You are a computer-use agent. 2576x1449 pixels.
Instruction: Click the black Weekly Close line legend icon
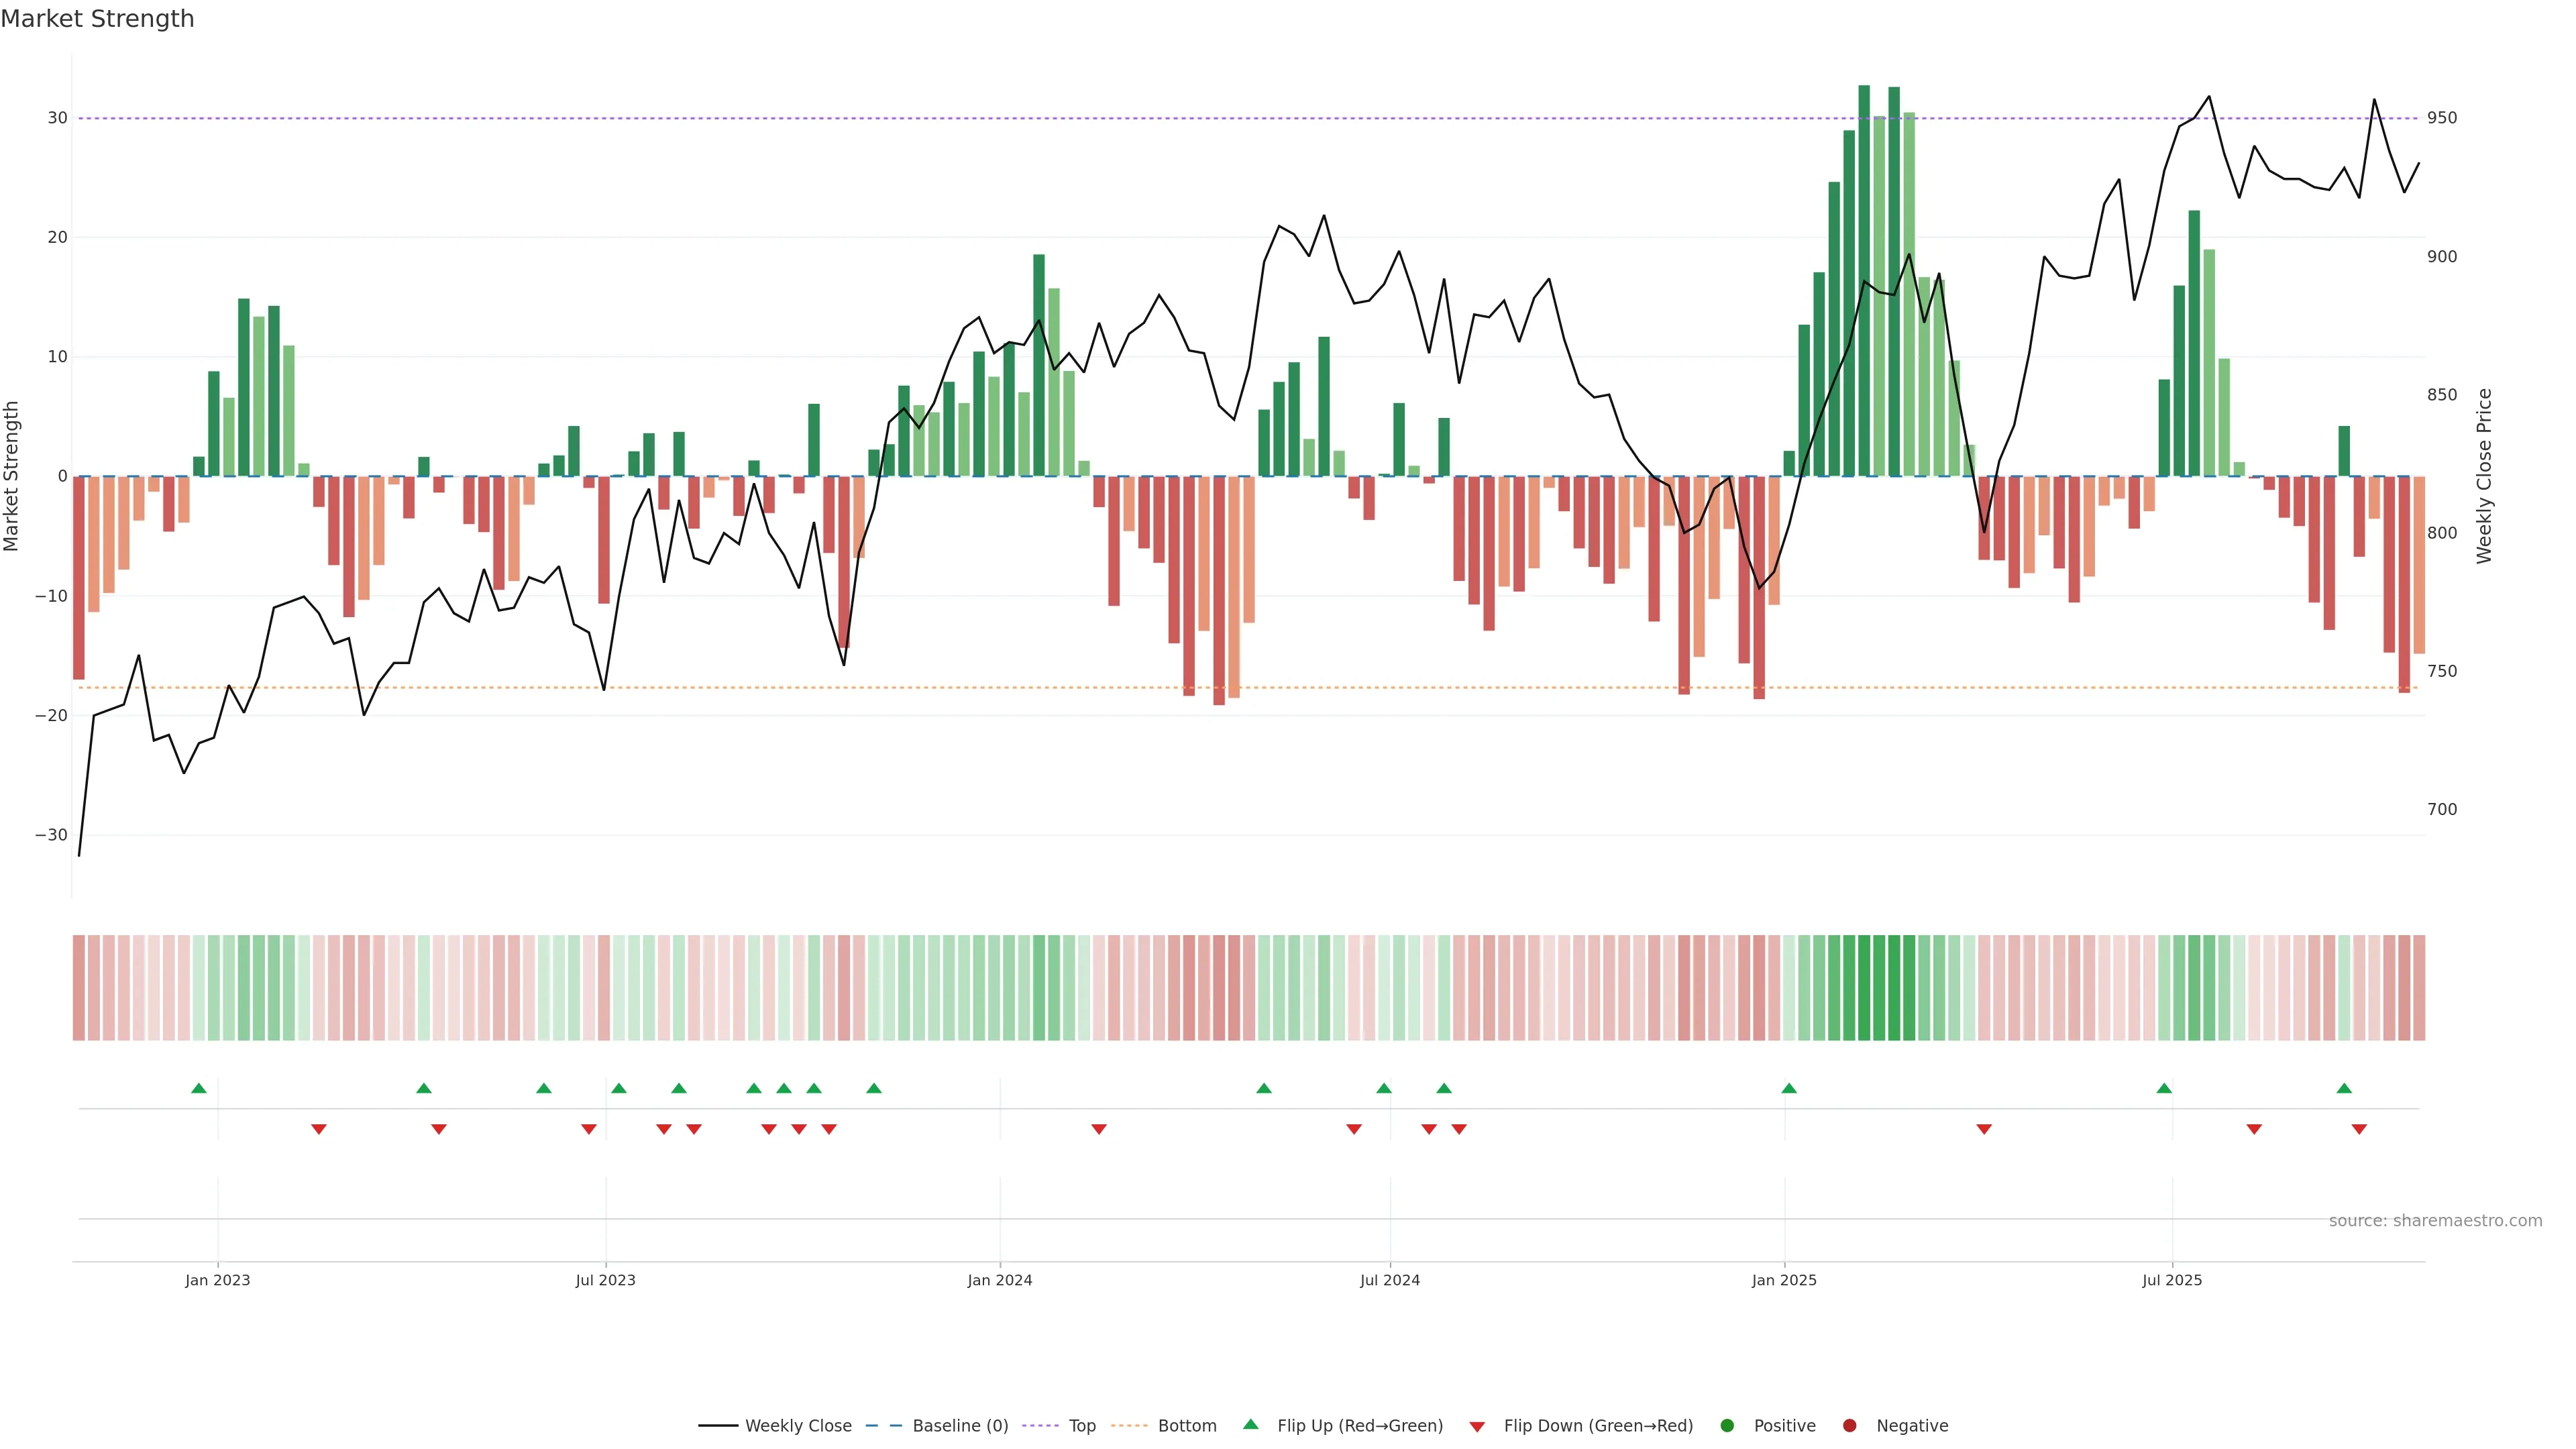718,1426
